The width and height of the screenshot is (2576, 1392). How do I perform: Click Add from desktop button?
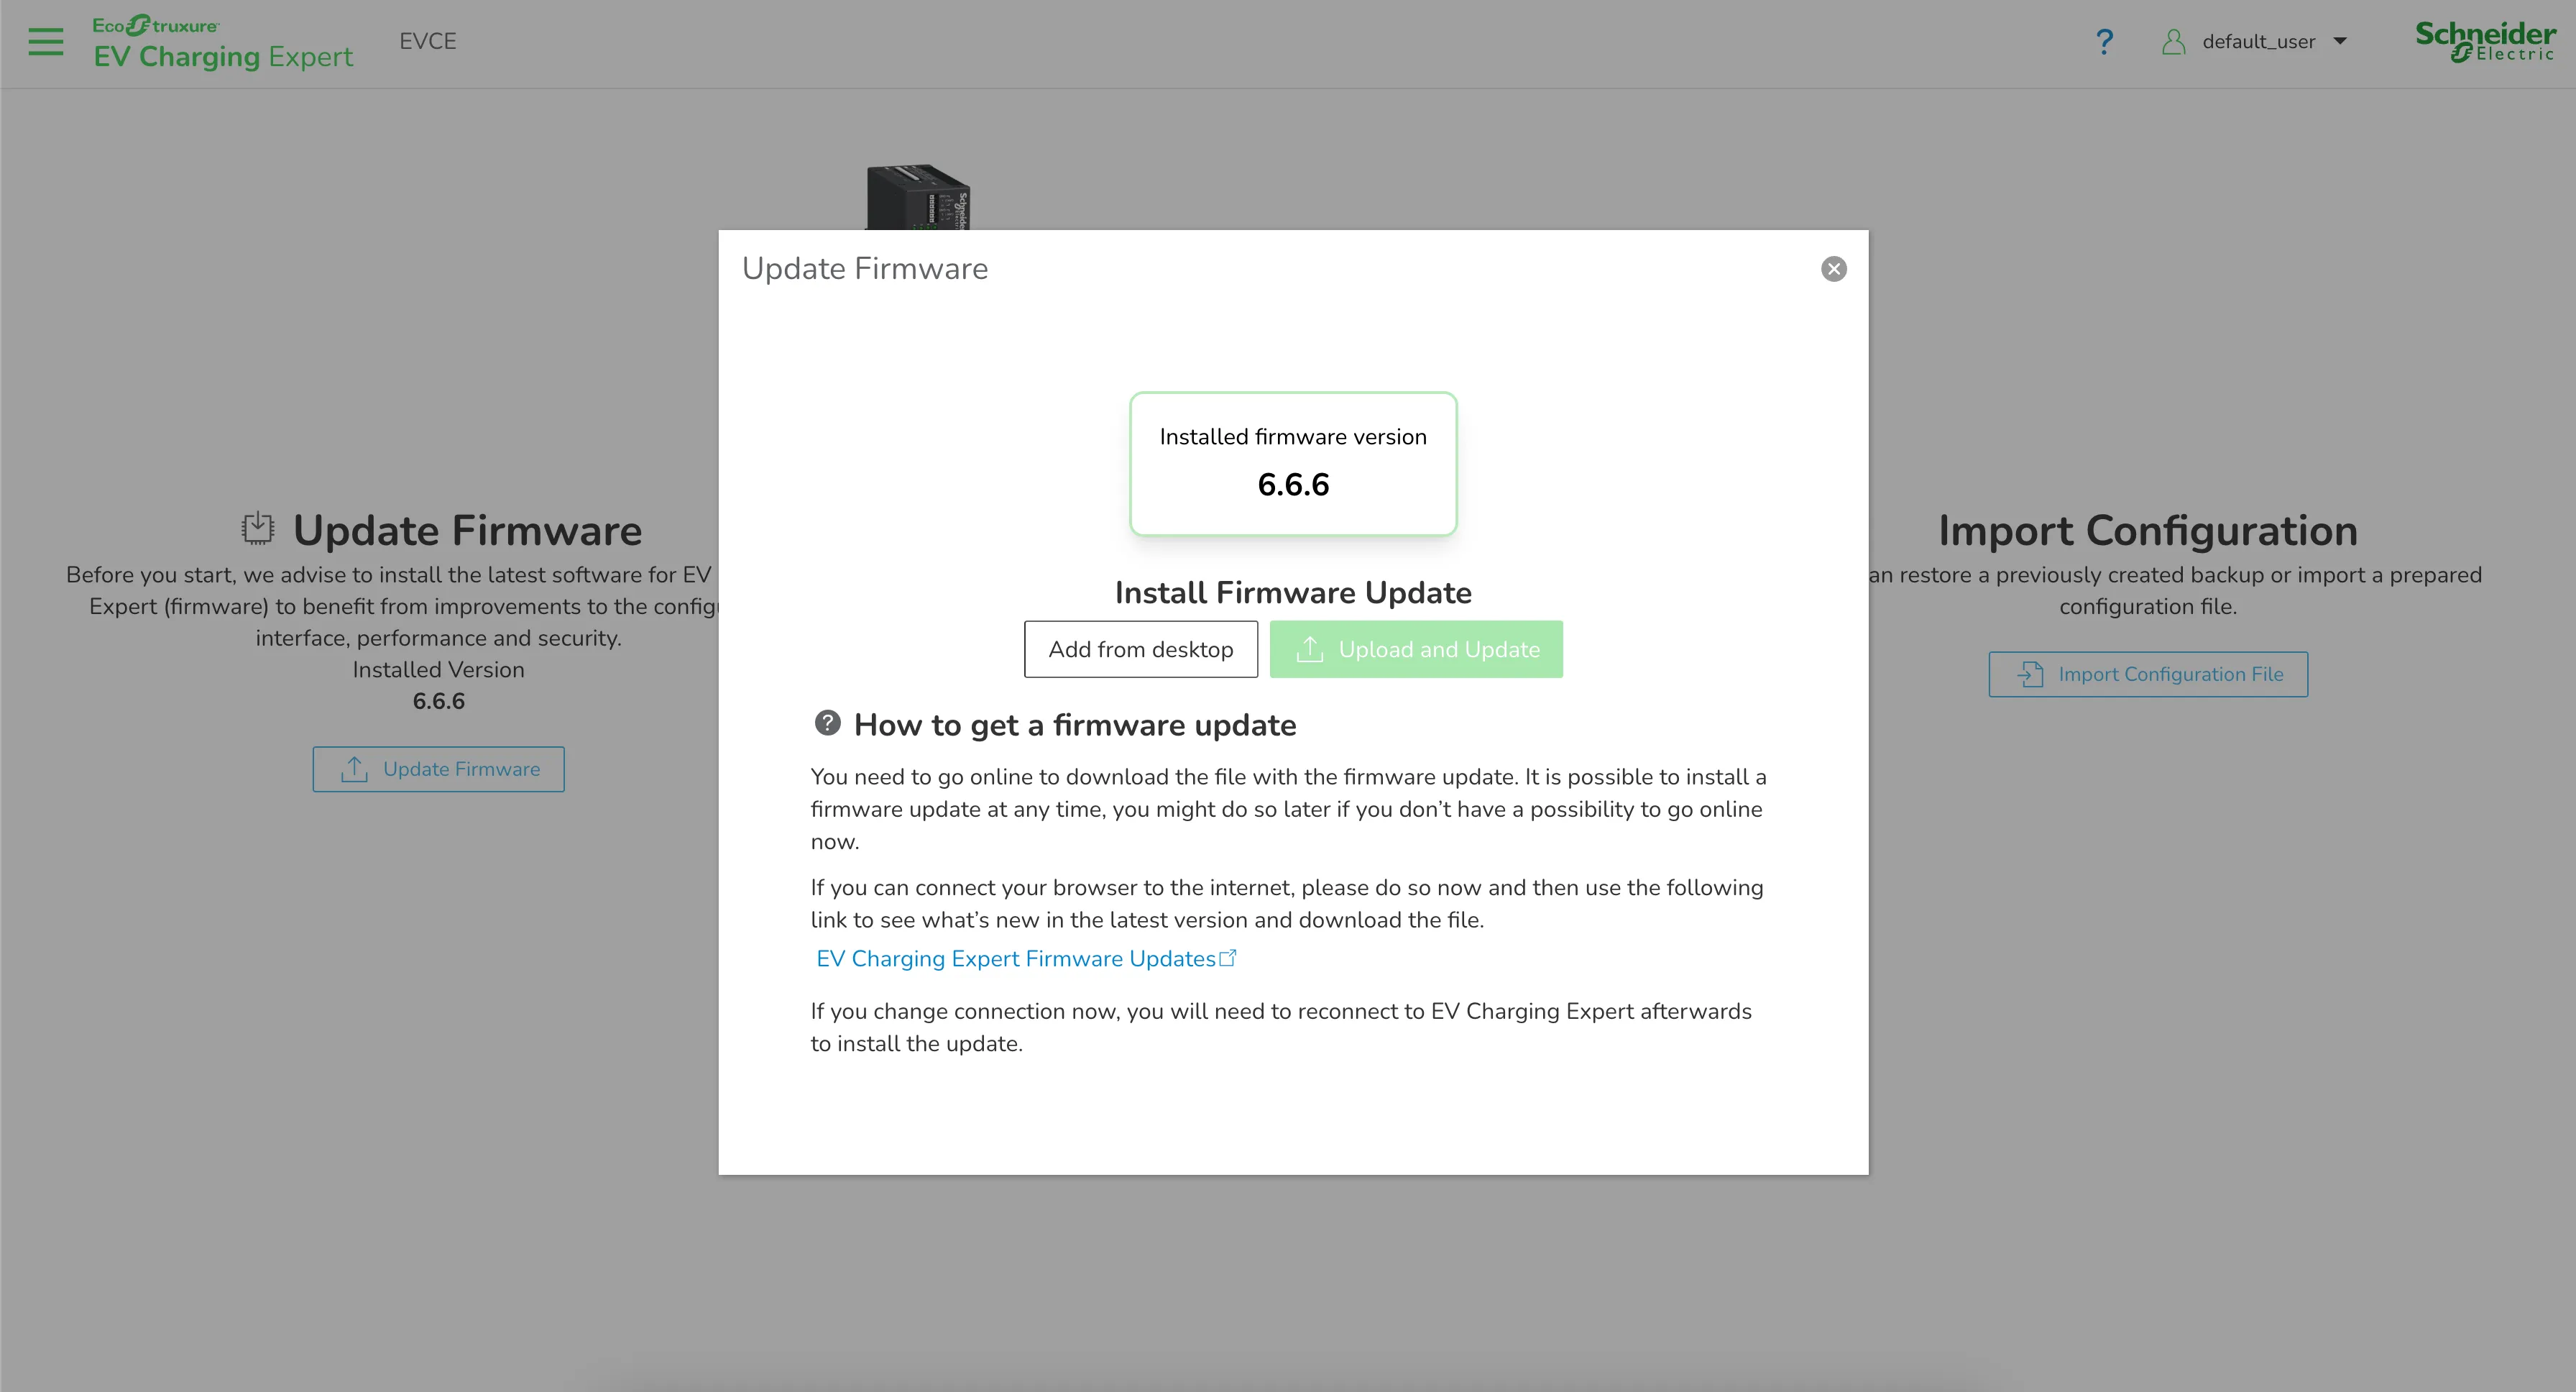coord(1140,649)
